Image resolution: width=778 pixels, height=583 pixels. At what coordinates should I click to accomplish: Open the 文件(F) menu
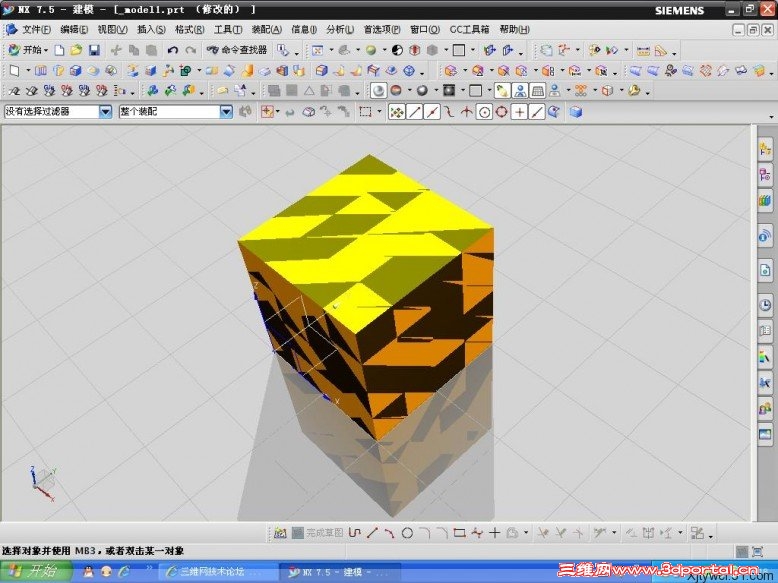point(36,30)
